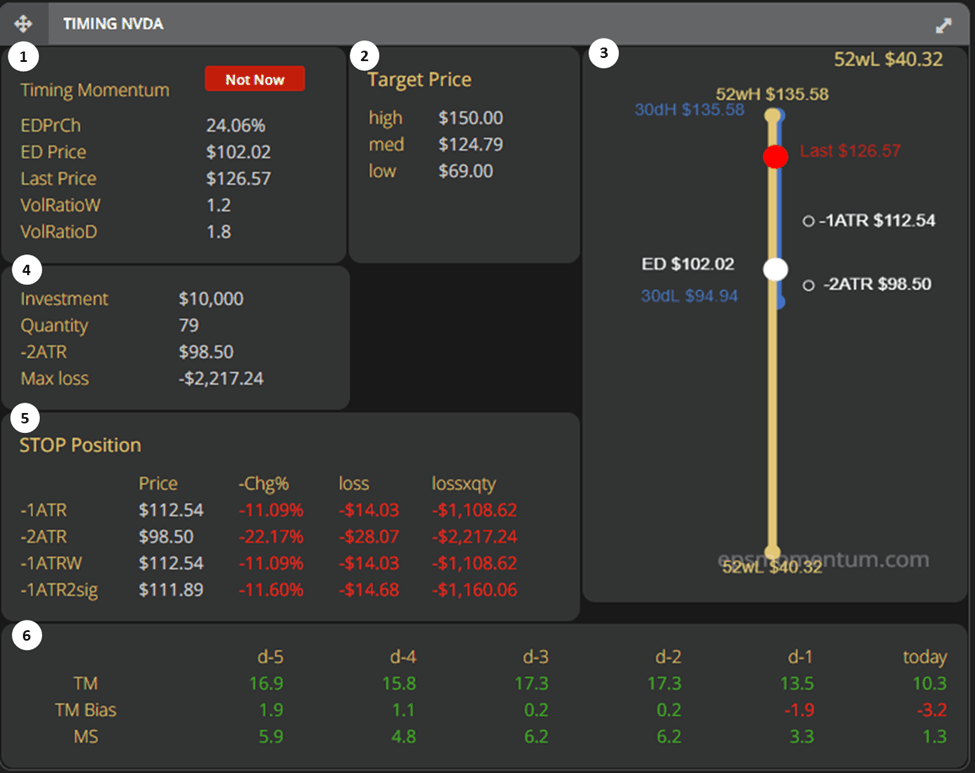Image resolution: width=975 pixels, height=773 pixels.
Task: Click the STOP Position heading
Action: pyautogui.click(x=80, y=445)
